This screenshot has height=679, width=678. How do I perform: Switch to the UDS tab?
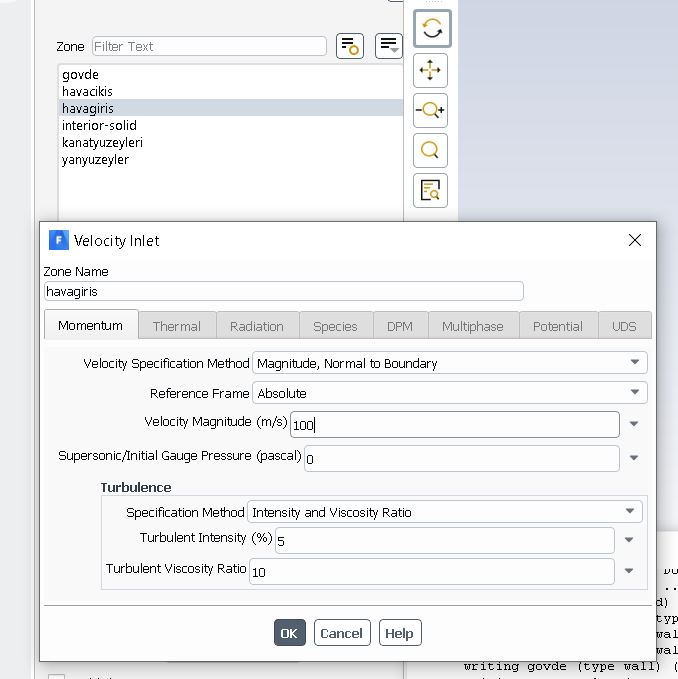point(624,326)
